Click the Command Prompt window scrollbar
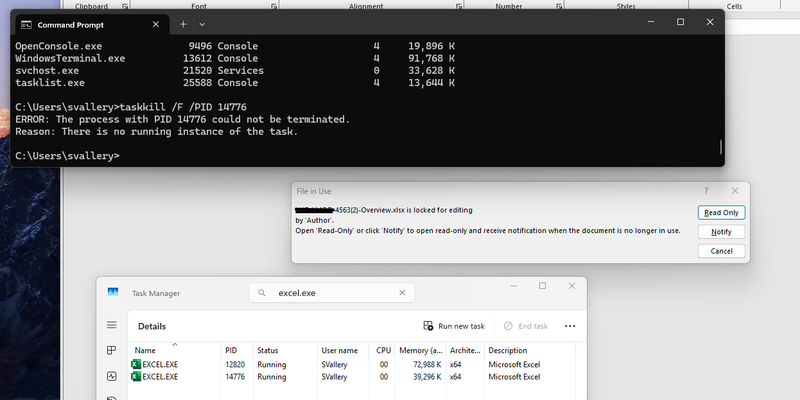The image size is (800, 400). tap(720, 147)
